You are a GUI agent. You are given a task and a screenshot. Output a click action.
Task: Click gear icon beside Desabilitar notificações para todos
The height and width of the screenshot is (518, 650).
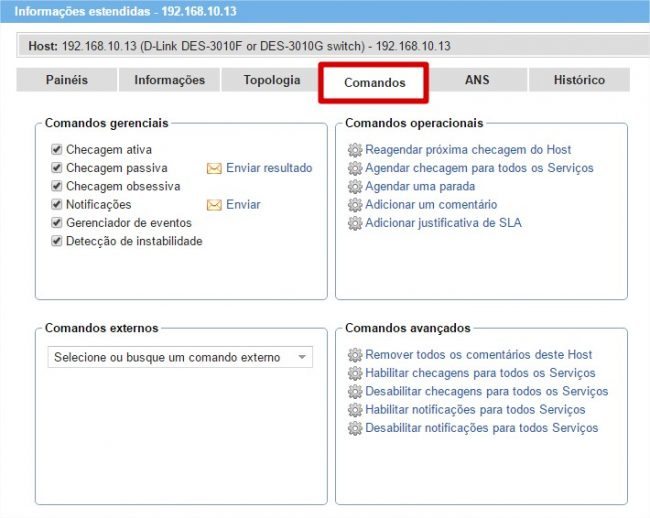[354, 428]
